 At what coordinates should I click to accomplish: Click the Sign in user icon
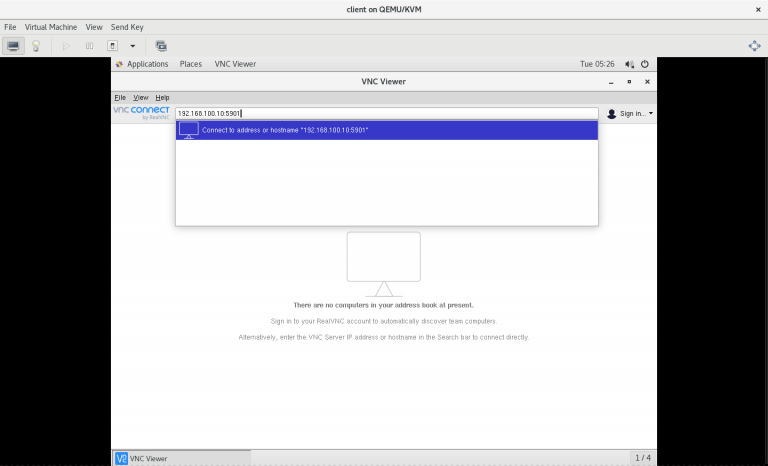click(x=611, y=114)
